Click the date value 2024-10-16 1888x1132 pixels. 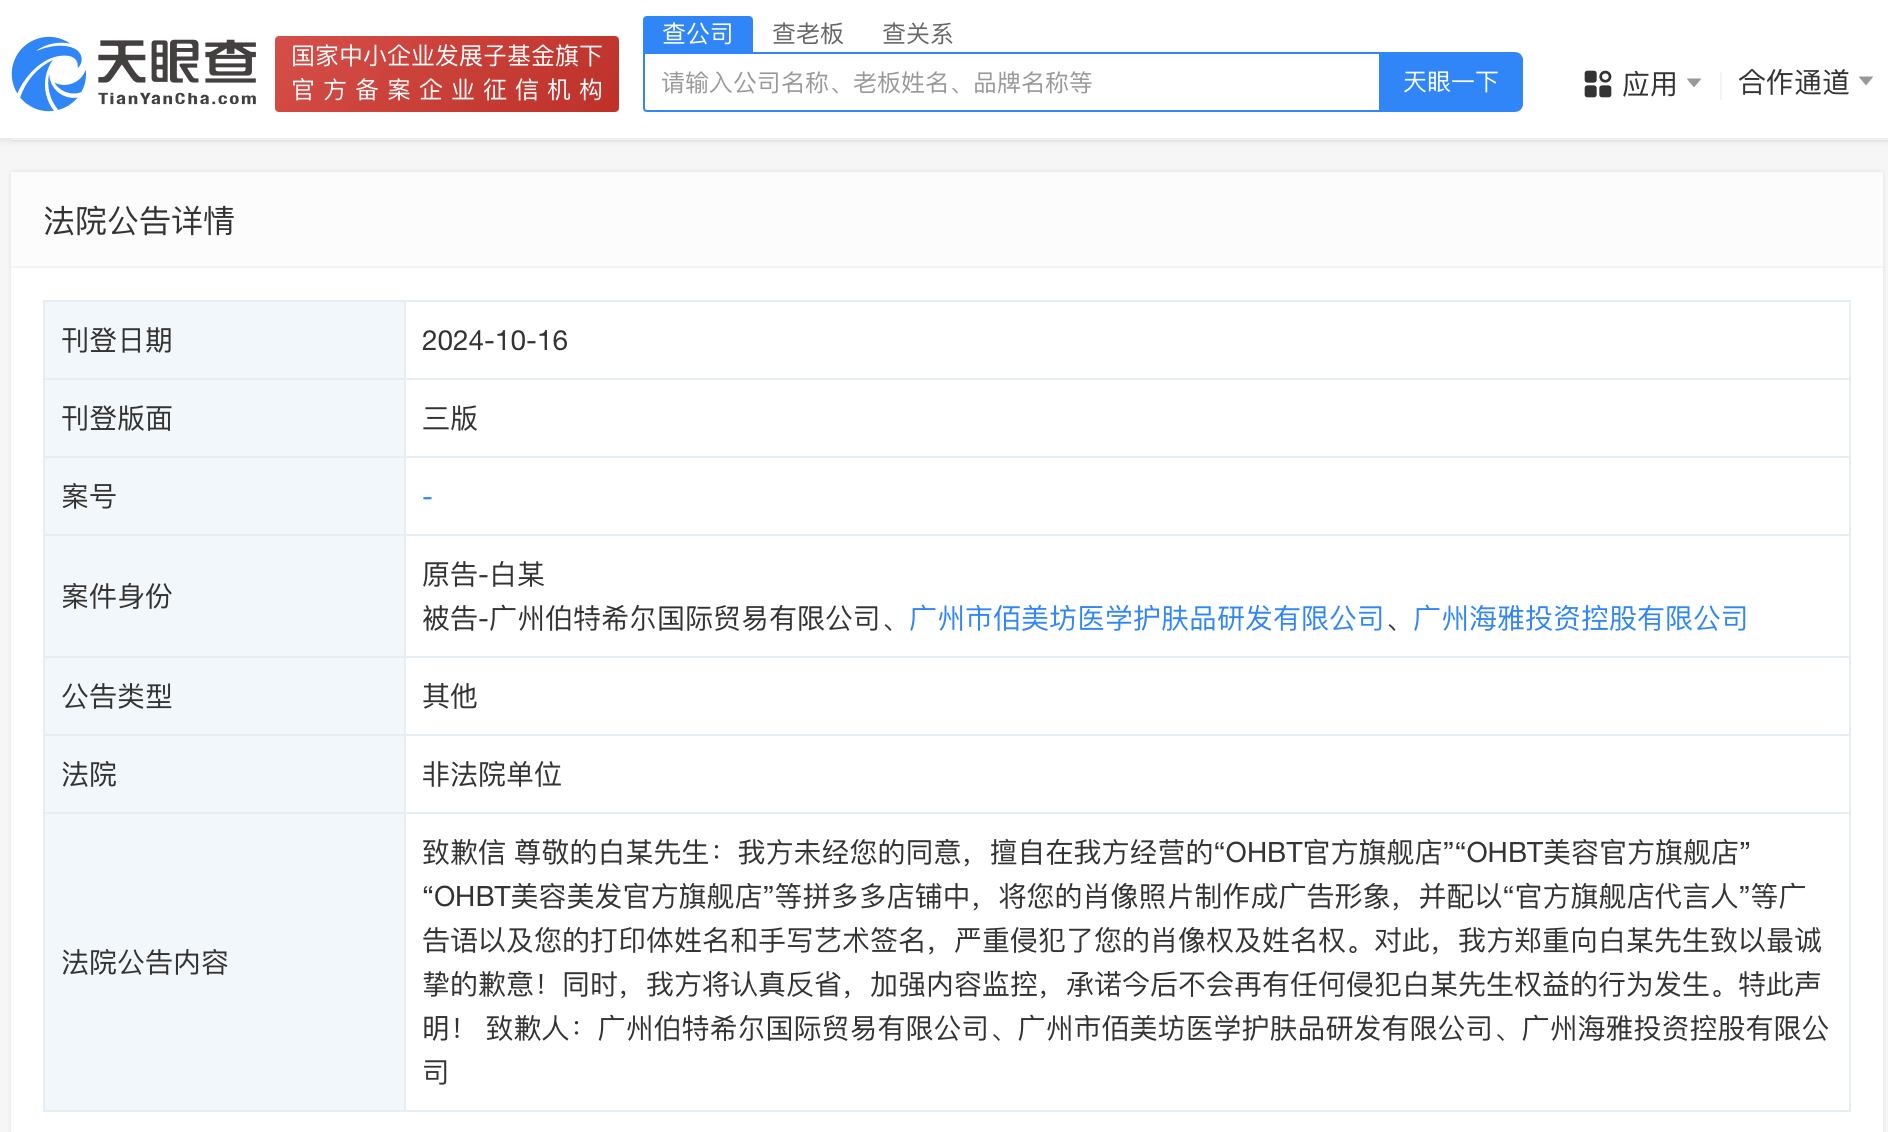click(x=495, y=341)
